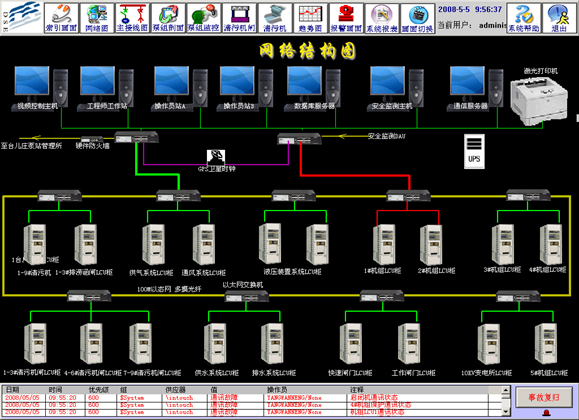Image resolution: width=579 pixels, height=420 pixels.
Task: Click the alarm list scroll down arrow
Action: [x=506, y=411]
